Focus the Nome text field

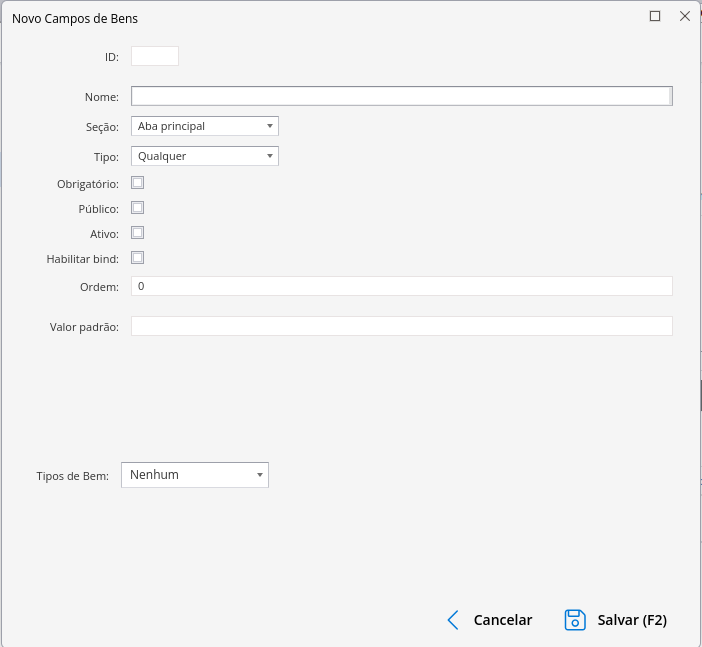coord(400,96)
